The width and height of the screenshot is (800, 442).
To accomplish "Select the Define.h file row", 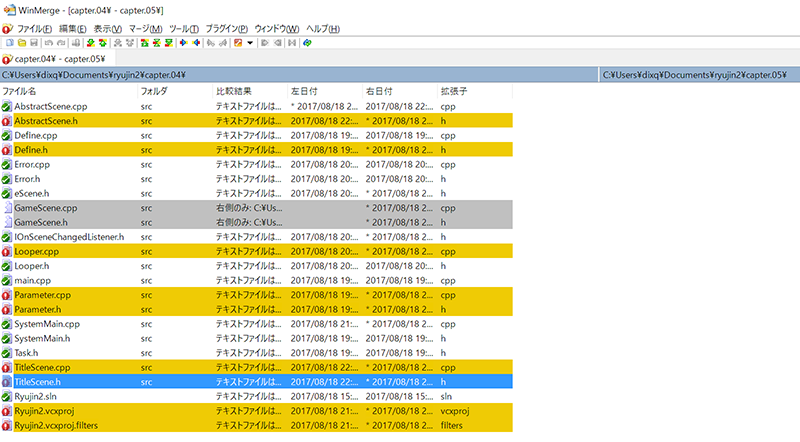I will [x=256, y=150].
